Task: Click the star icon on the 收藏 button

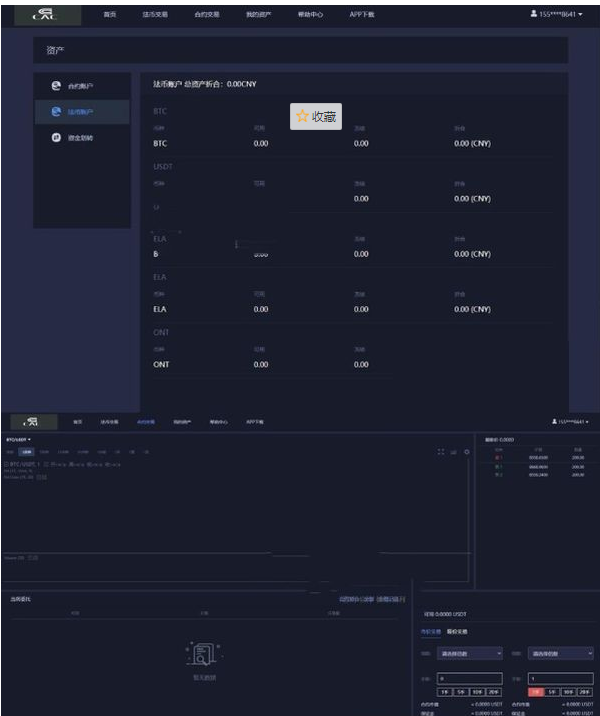Action: [x=302, y=116]
